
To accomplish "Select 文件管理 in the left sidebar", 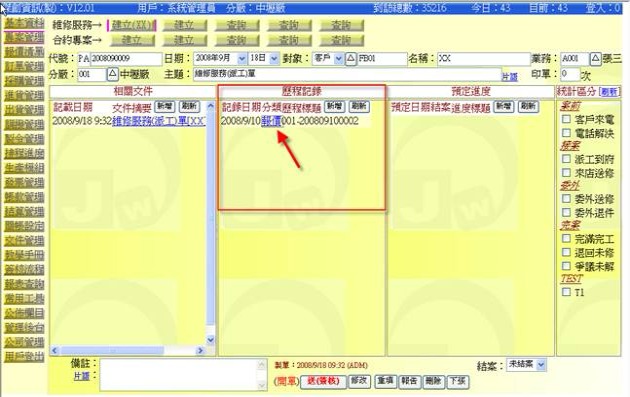I will (x=24, y=240).
